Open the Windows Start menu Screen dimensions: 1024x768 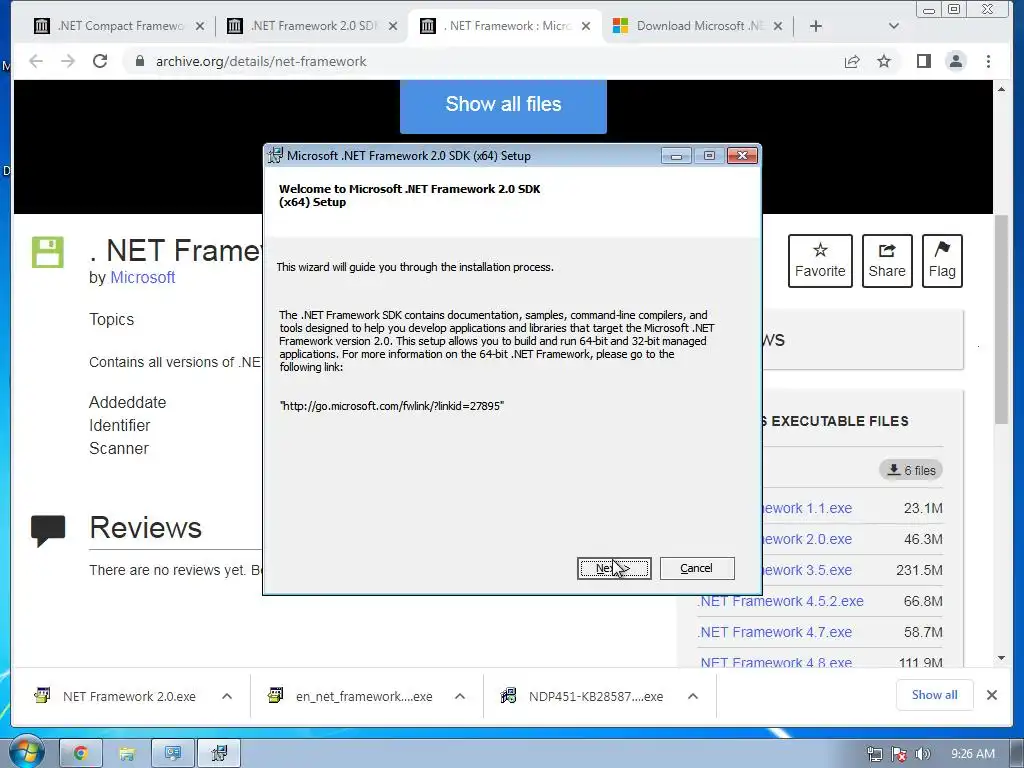coord(25,752)
